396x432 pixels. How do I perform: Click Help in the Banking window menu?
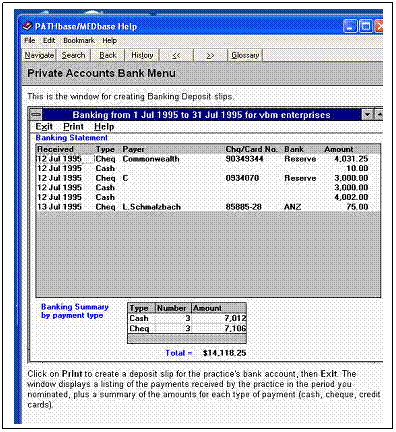pos(104,127)
